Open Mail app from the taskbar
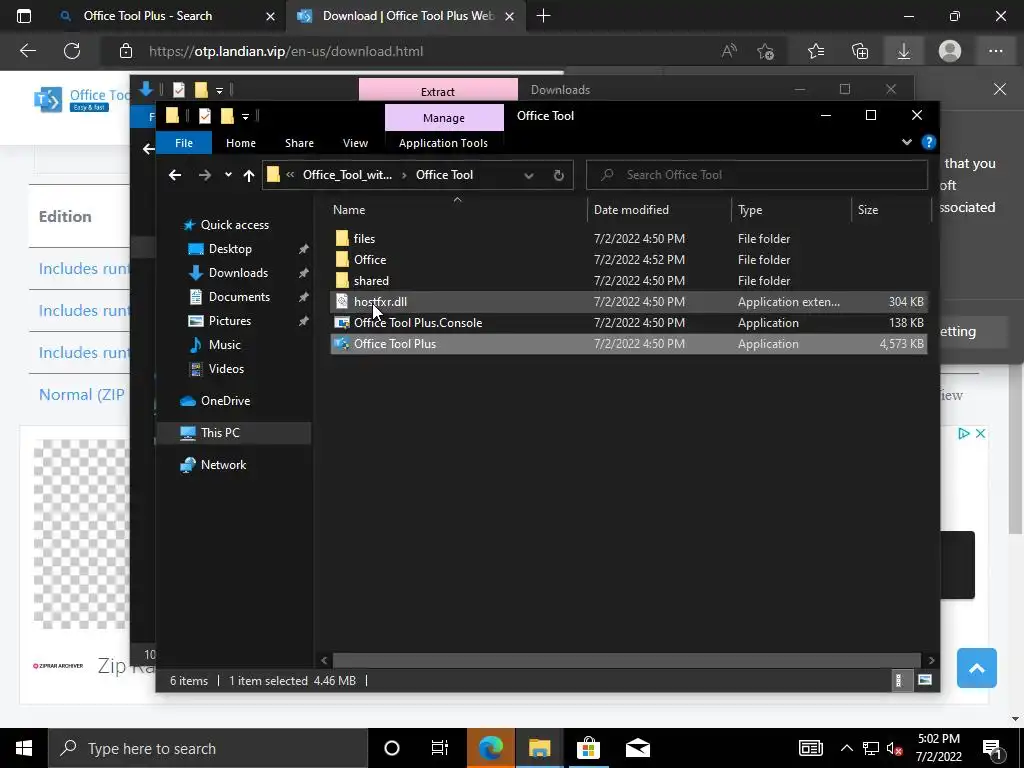This screenshot has height=768, width=1024. pos(637,748)
